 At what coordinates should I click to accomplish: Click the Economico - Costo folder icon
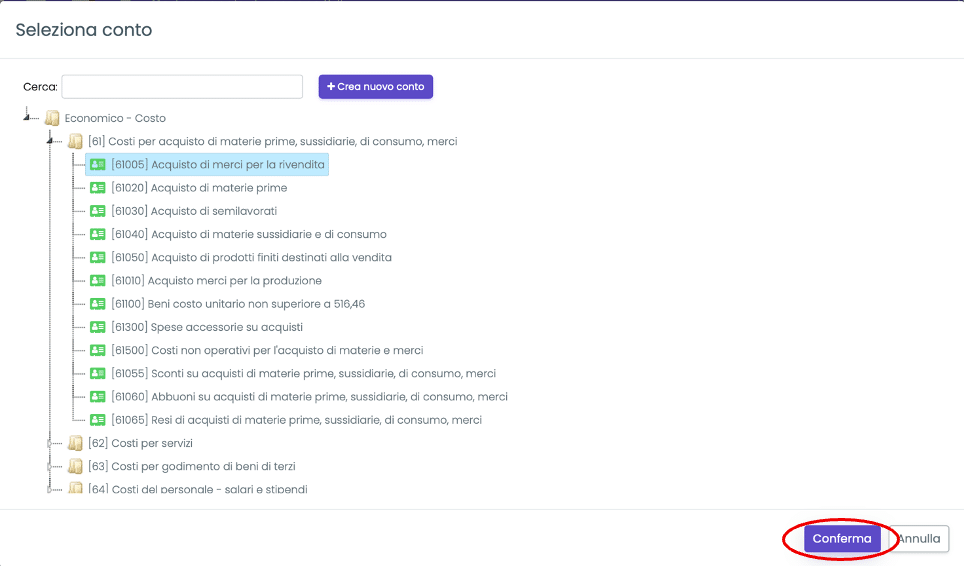52,118
